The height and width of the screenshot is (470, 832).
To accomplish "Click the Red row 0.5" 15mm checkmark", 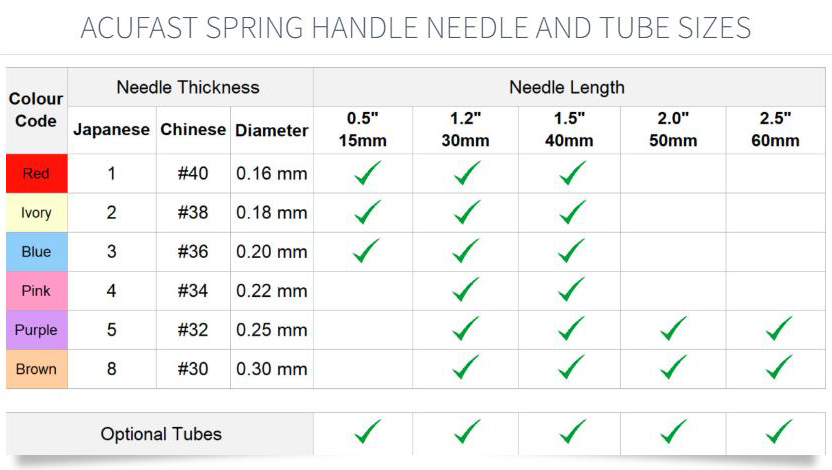I will pyautogui.click(x=367, y=173).
